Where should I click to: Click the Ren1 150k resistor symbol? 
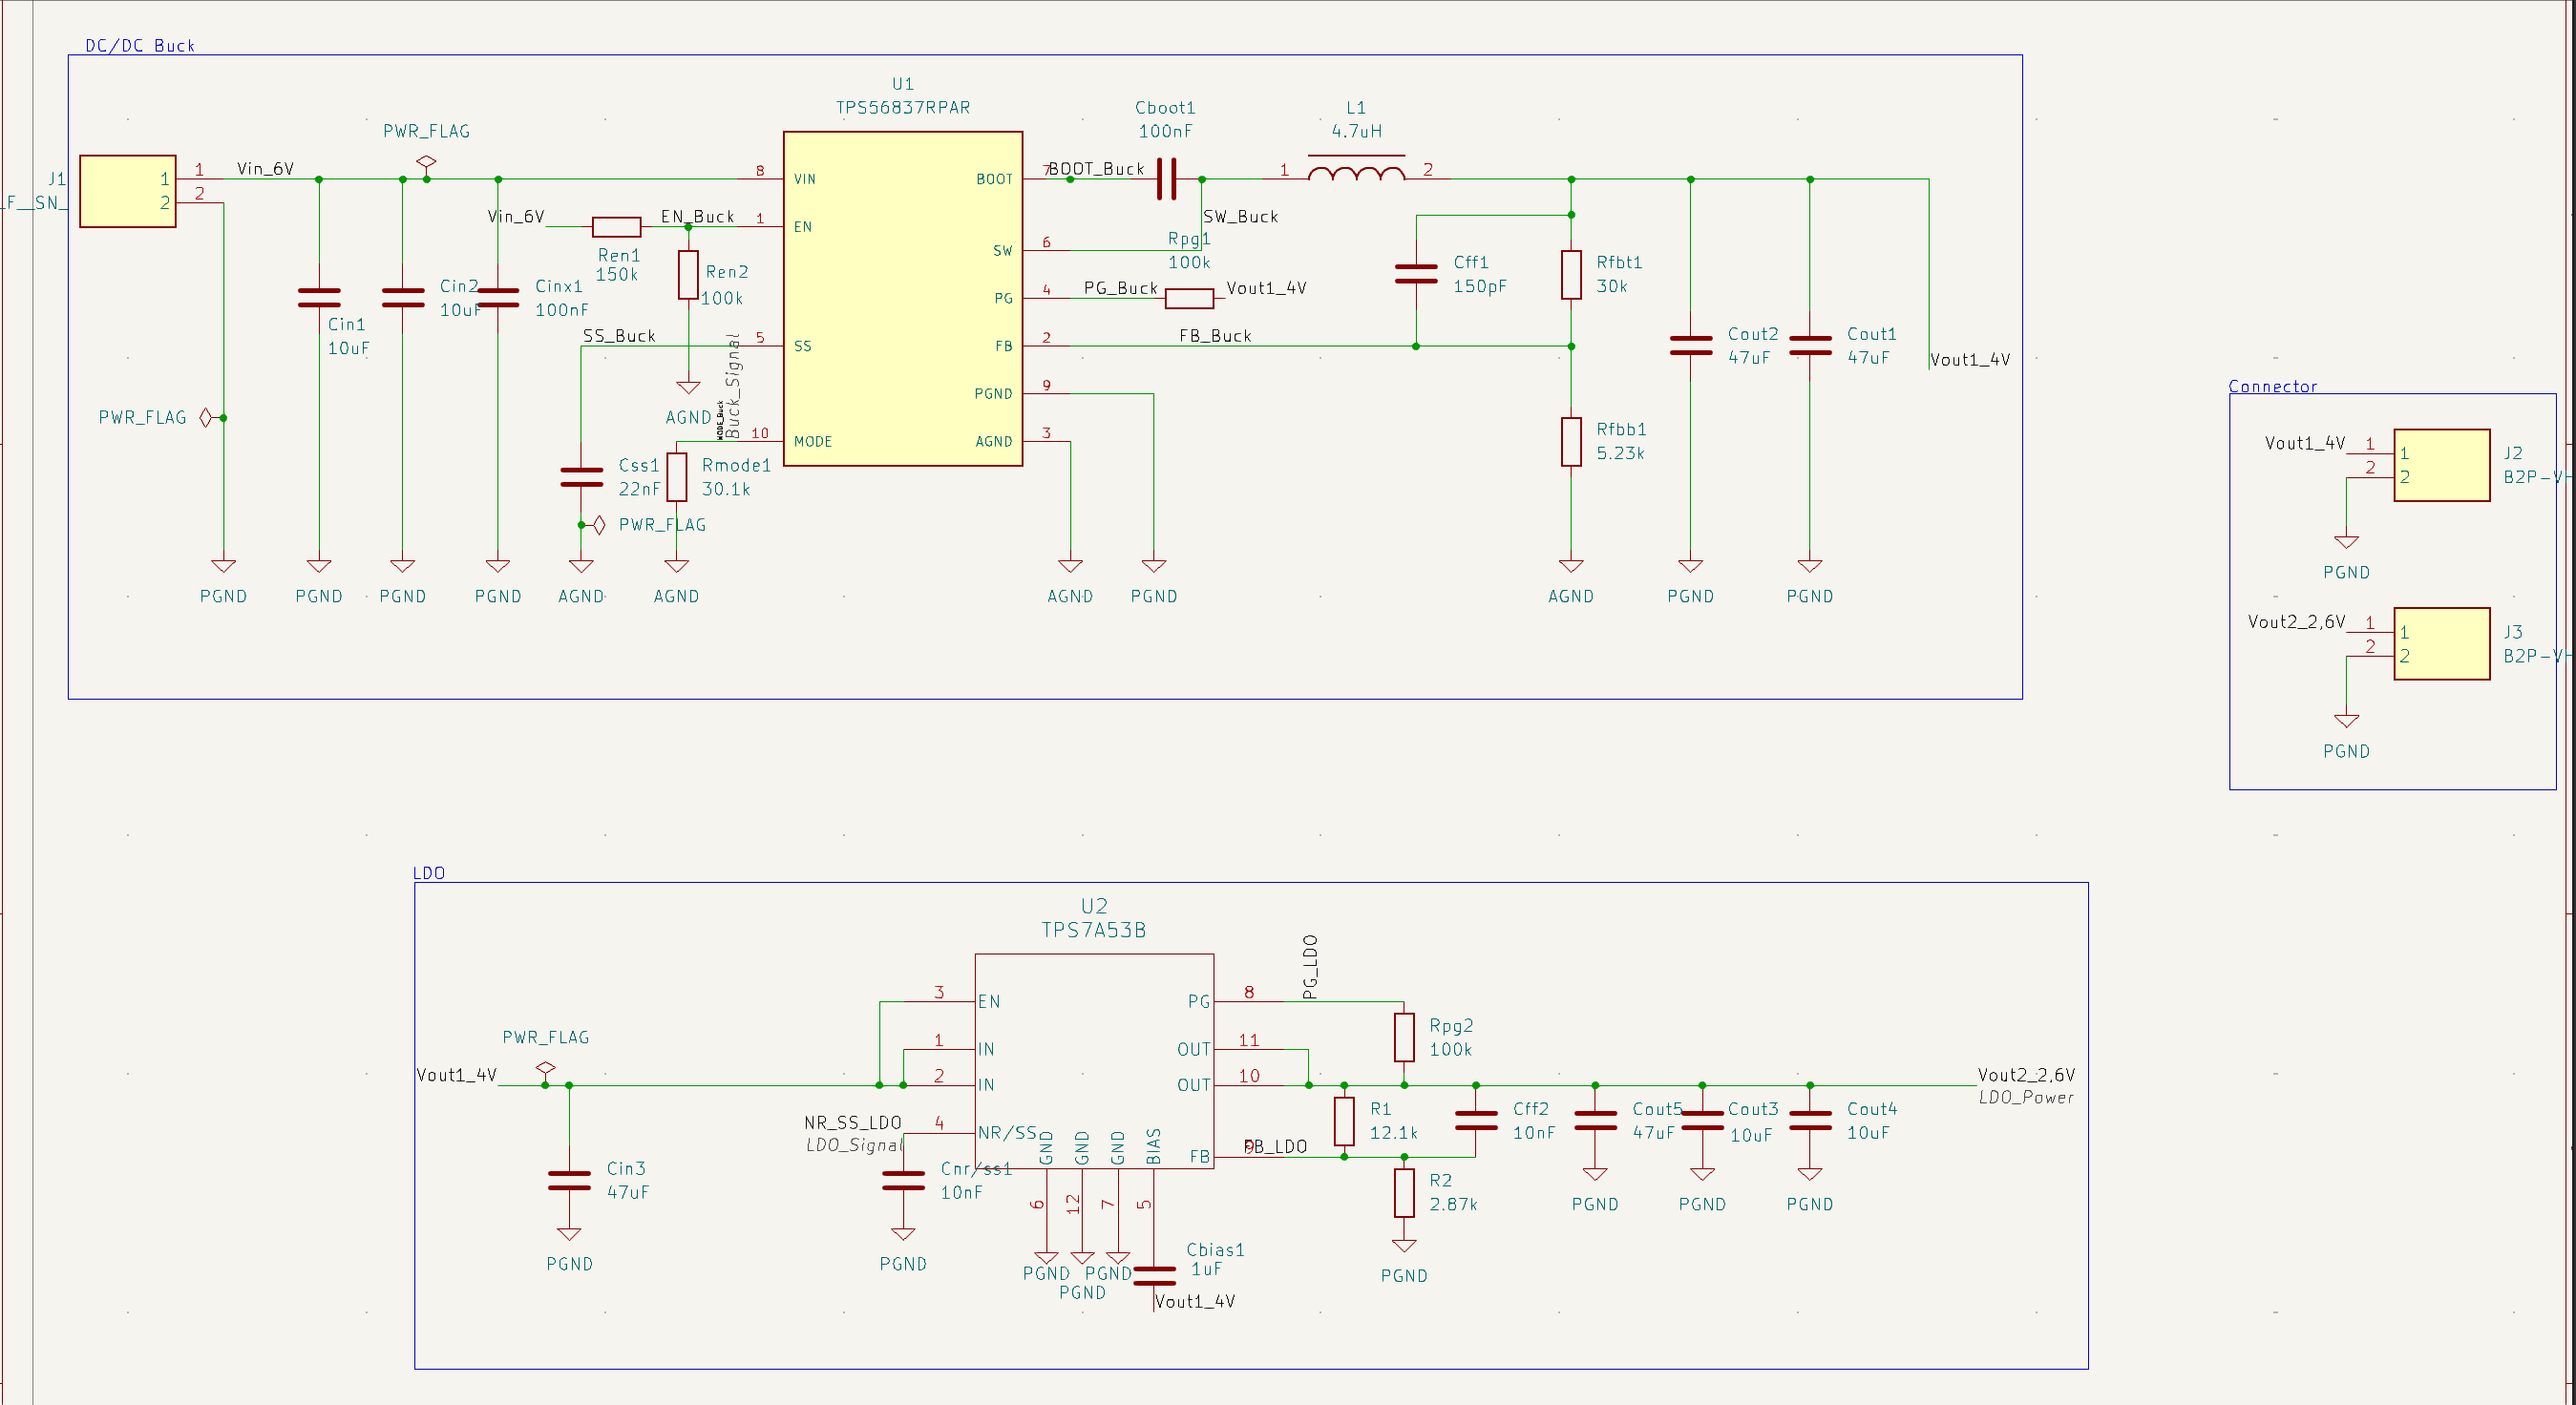click(x=617, y=227)
